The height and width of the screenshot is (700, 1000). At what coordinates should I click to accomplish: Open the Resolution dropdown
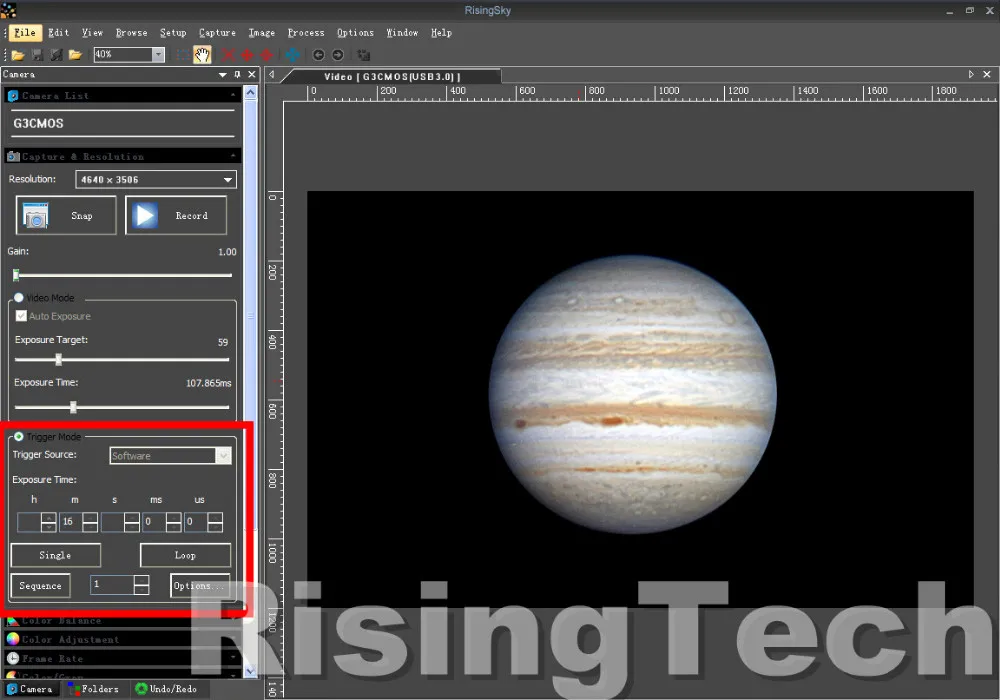point(156,180)
